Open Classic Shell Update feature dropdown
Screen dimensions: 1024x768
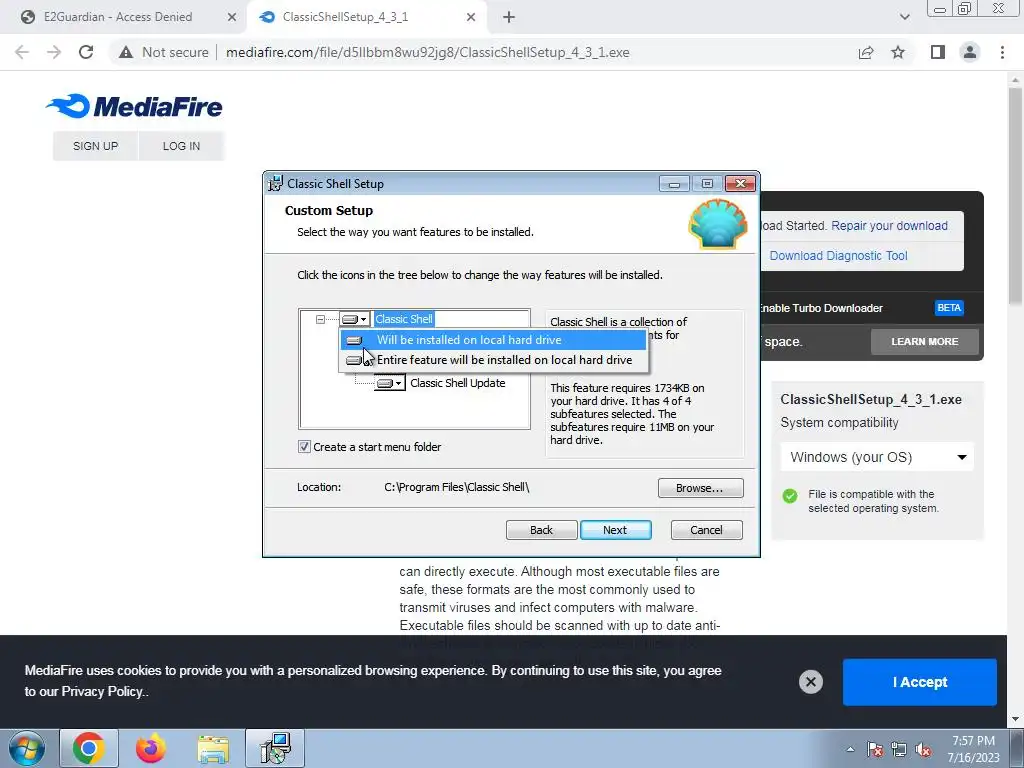click(x=390, y=383)
